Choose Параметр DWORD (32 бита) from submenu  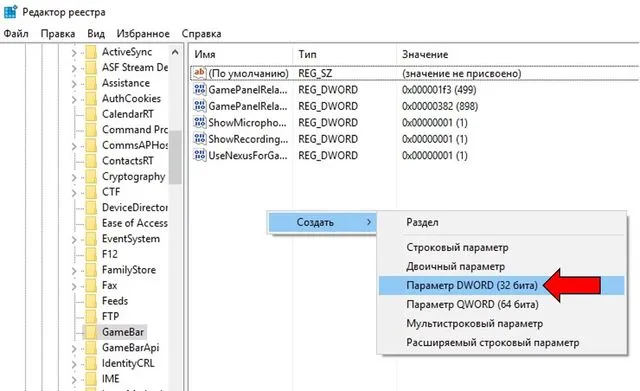click(501, 285)
